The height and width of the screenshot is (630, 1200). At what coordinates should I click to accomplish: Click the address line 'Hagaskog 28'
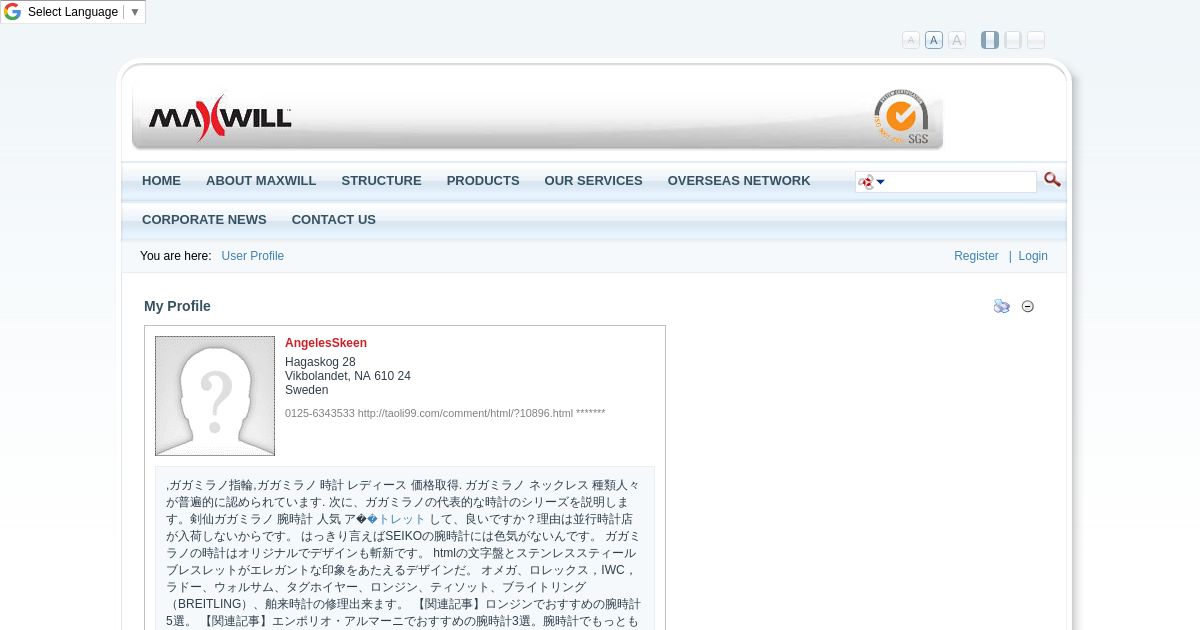click(320, 362)
